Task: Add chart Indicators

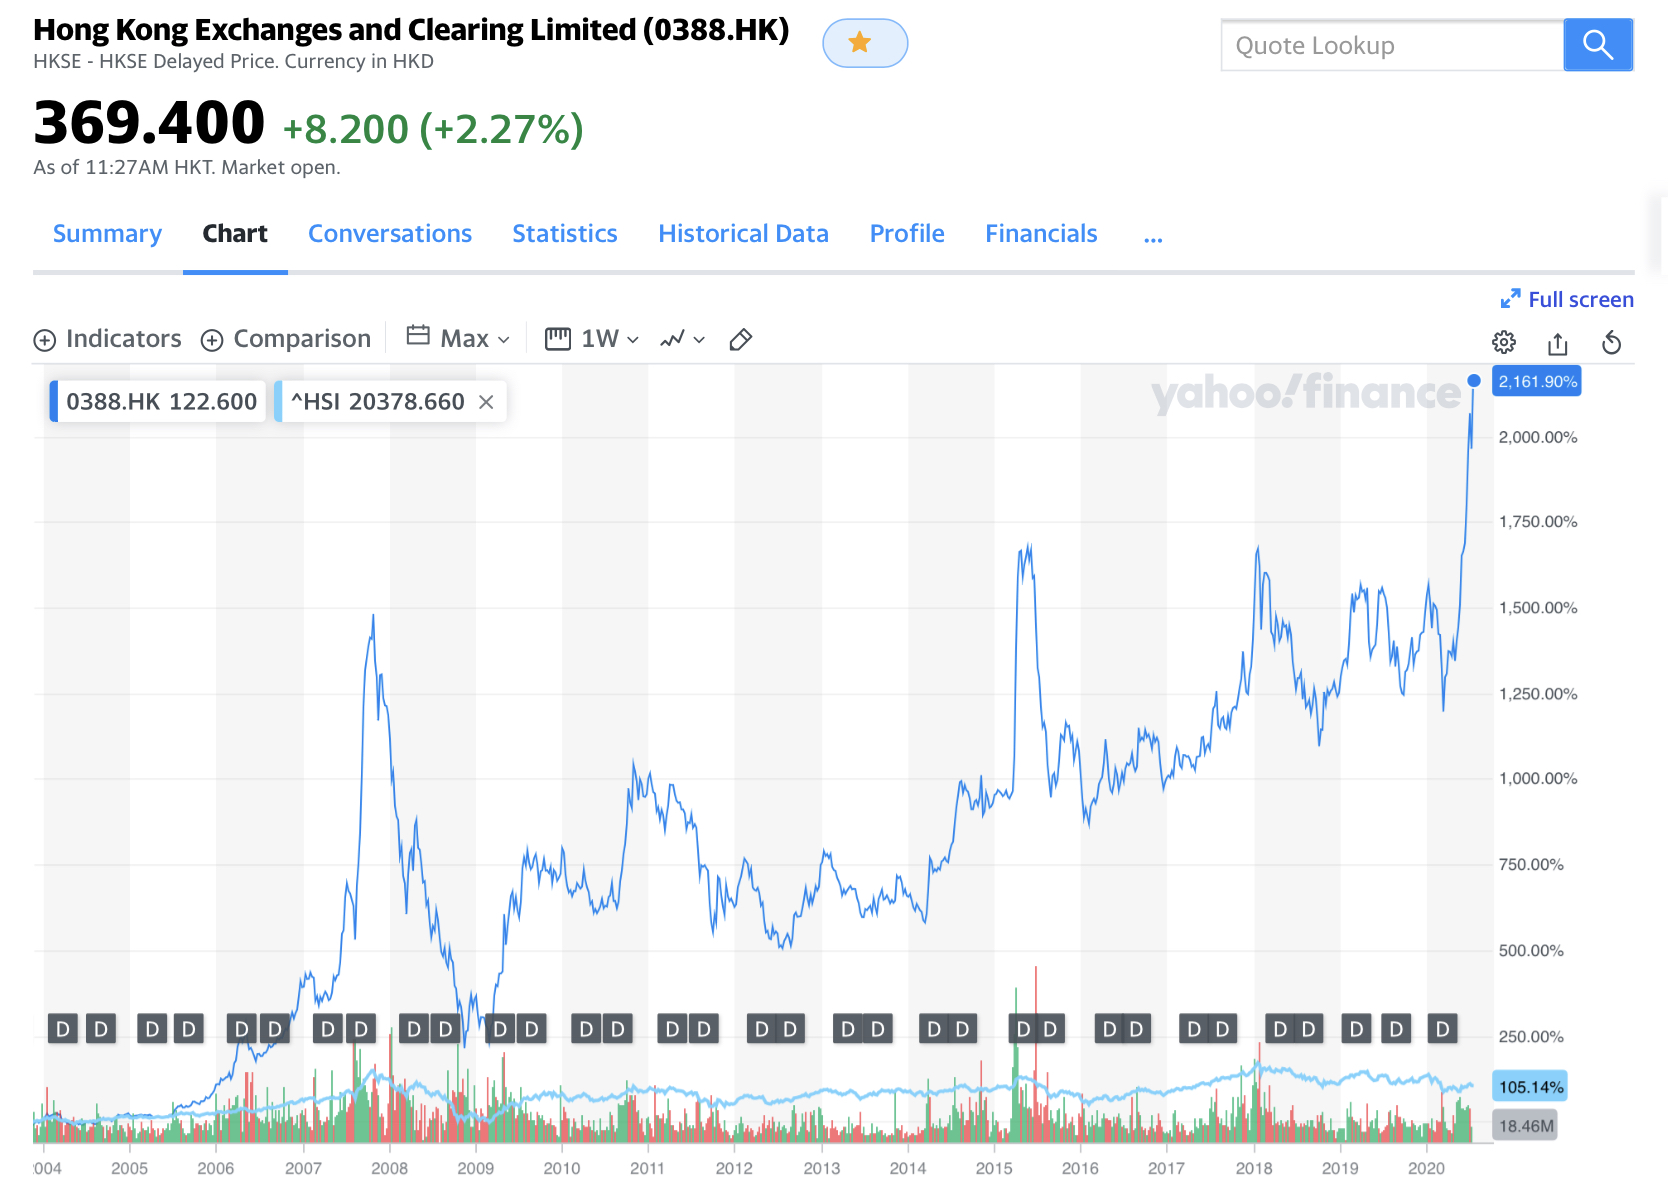Action: coord(108,339)
